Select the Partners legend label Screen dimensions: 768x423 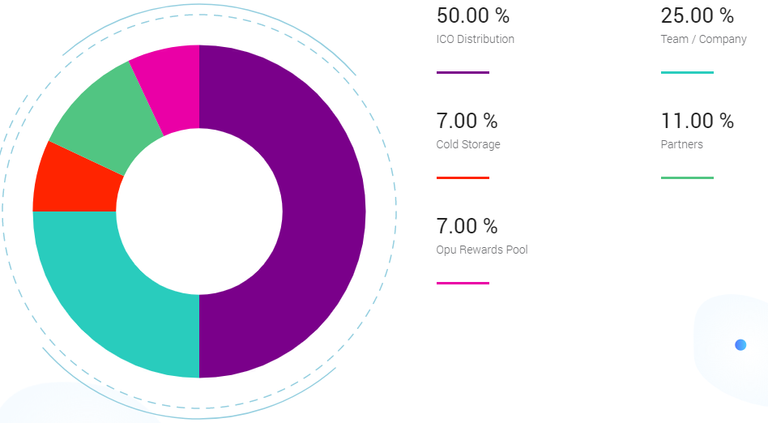pos(682,145)
